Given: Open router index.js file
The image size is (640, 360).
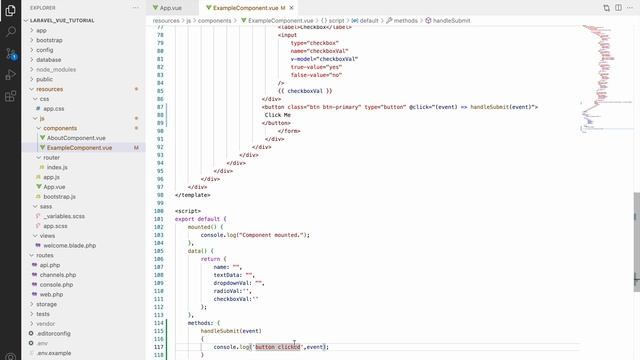Looking at the screenshot, I should click(x=57, y=167).
